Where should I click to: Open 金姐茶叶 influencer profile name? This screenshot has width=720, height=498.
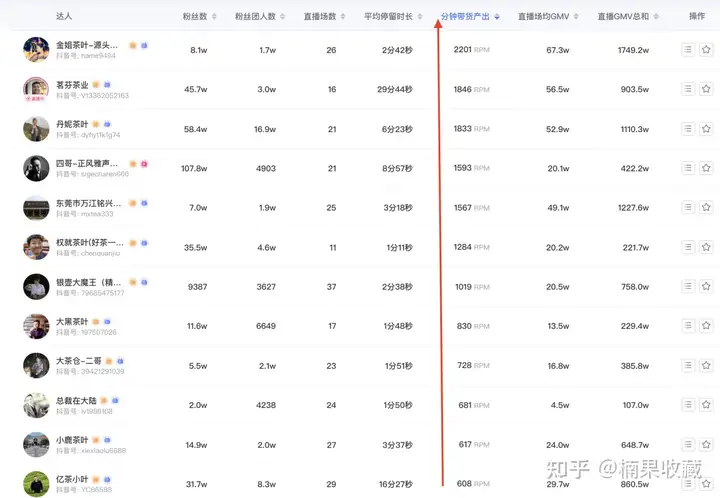pos(87,45)
